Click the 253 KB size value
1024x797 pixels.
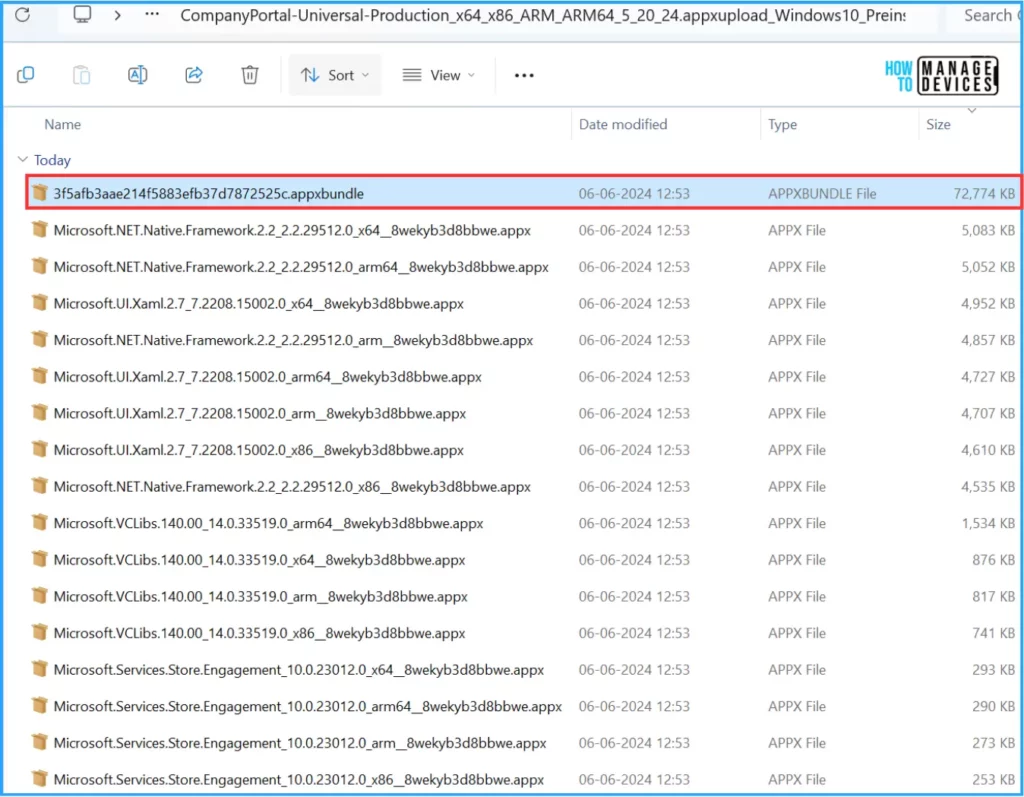(993, 779)
